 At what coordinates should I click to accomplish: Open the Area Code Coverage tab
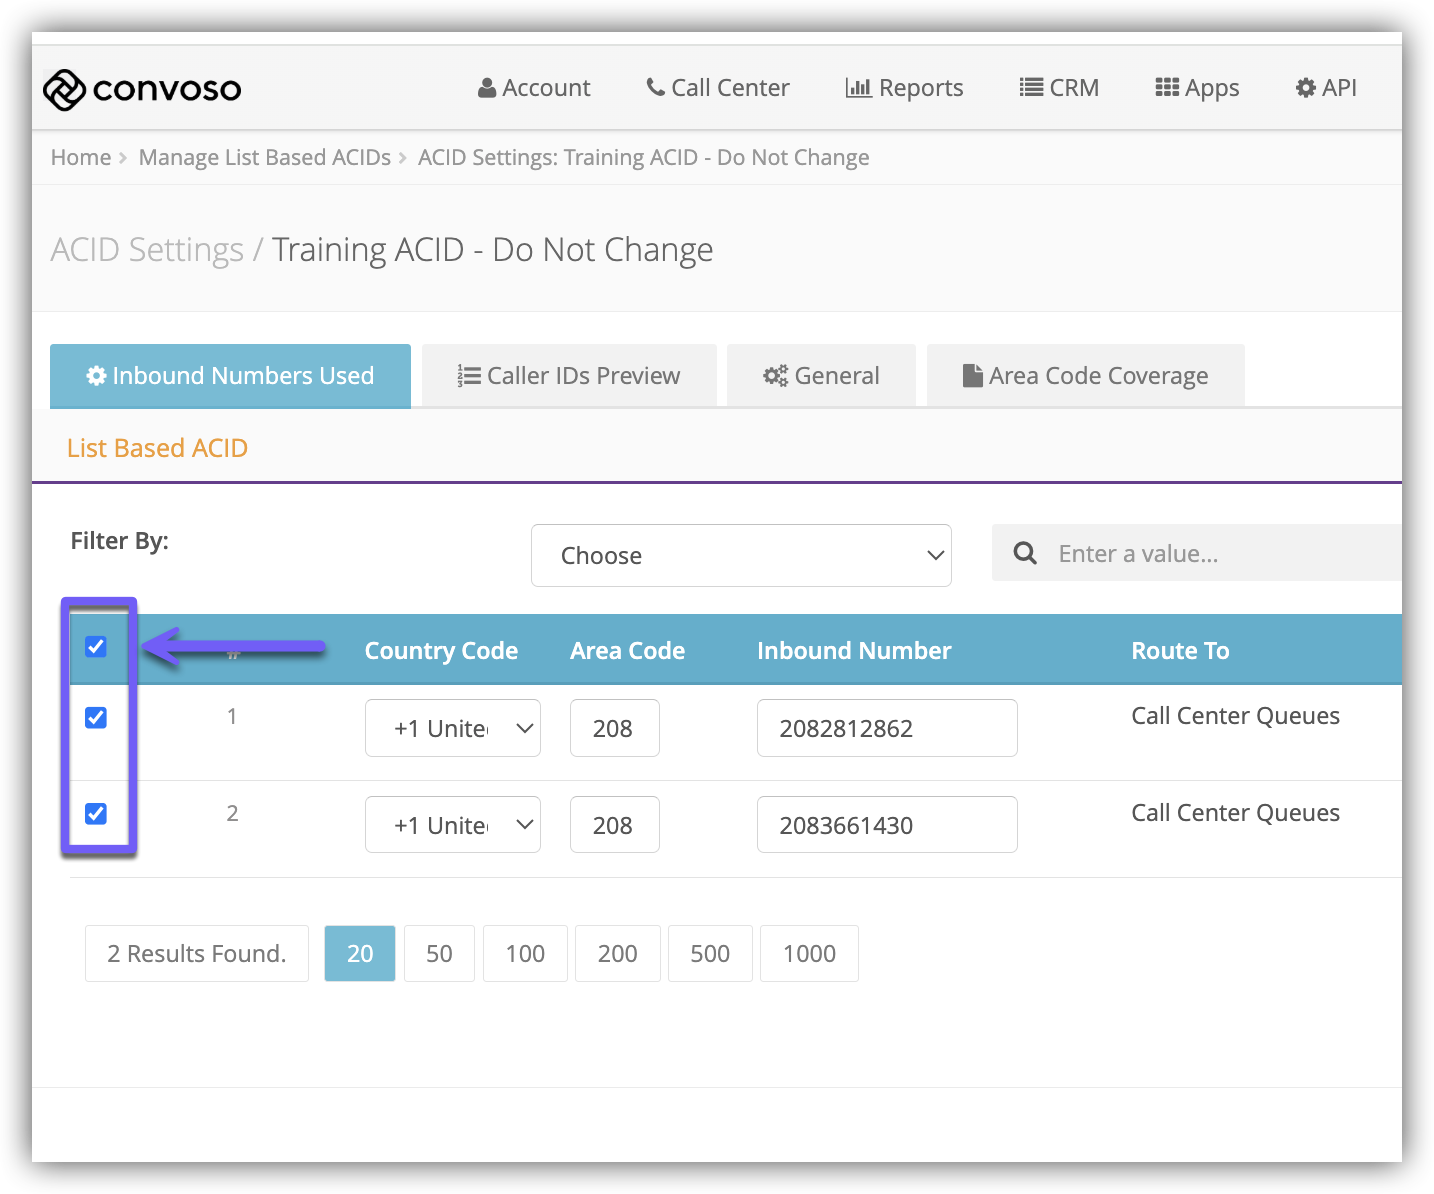point(1085,376)
